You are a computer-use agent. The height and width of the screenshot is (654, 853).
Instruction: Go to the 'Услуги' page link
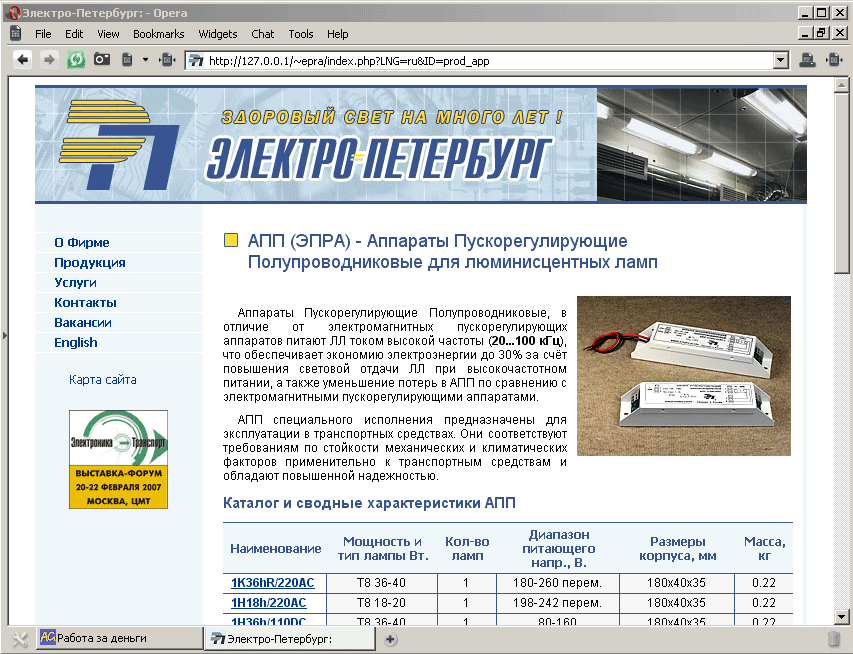pyautogui.click(x=75, y=282)
